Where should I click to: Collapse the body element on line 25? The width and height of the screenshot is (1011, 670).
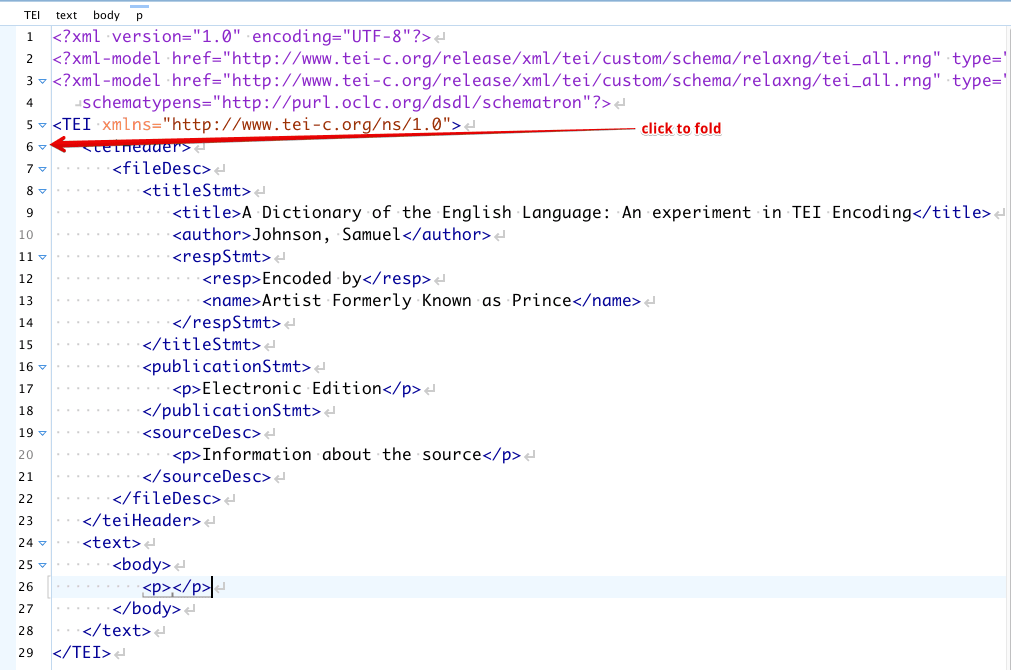[42, 565]
